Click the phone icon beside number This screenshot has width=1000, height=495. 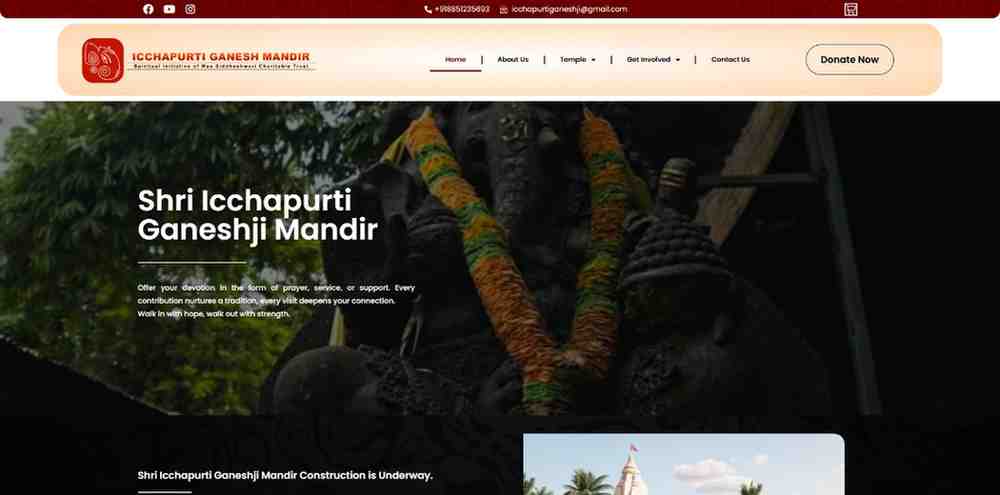coord(428,10)
